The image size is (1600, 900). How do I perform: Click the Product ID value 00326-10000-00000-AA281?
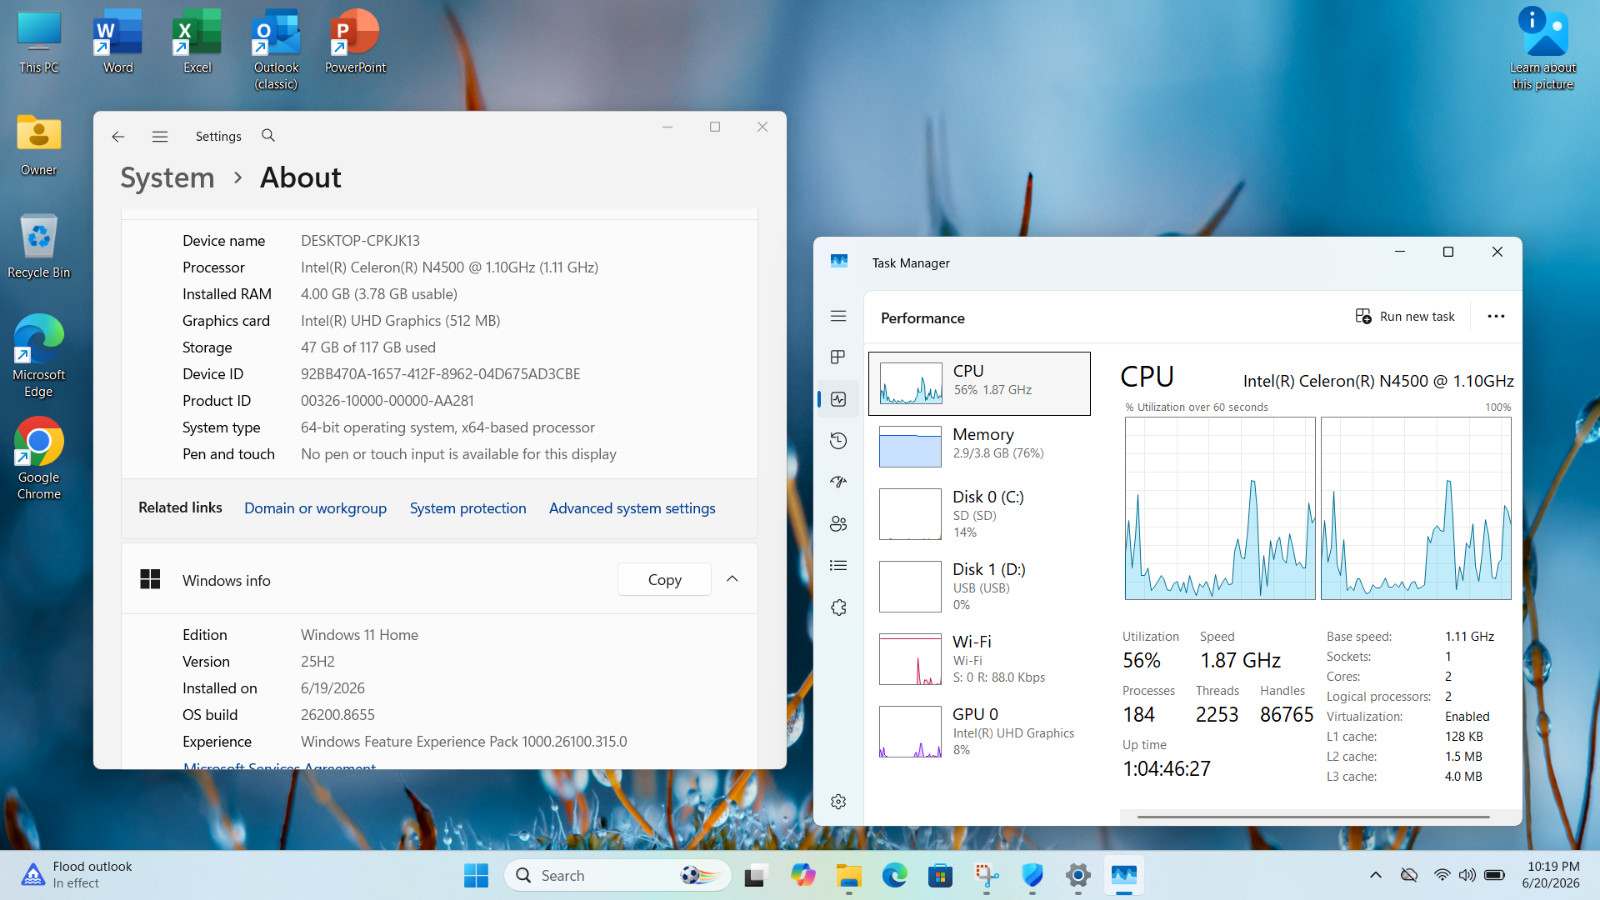point(387,401)
